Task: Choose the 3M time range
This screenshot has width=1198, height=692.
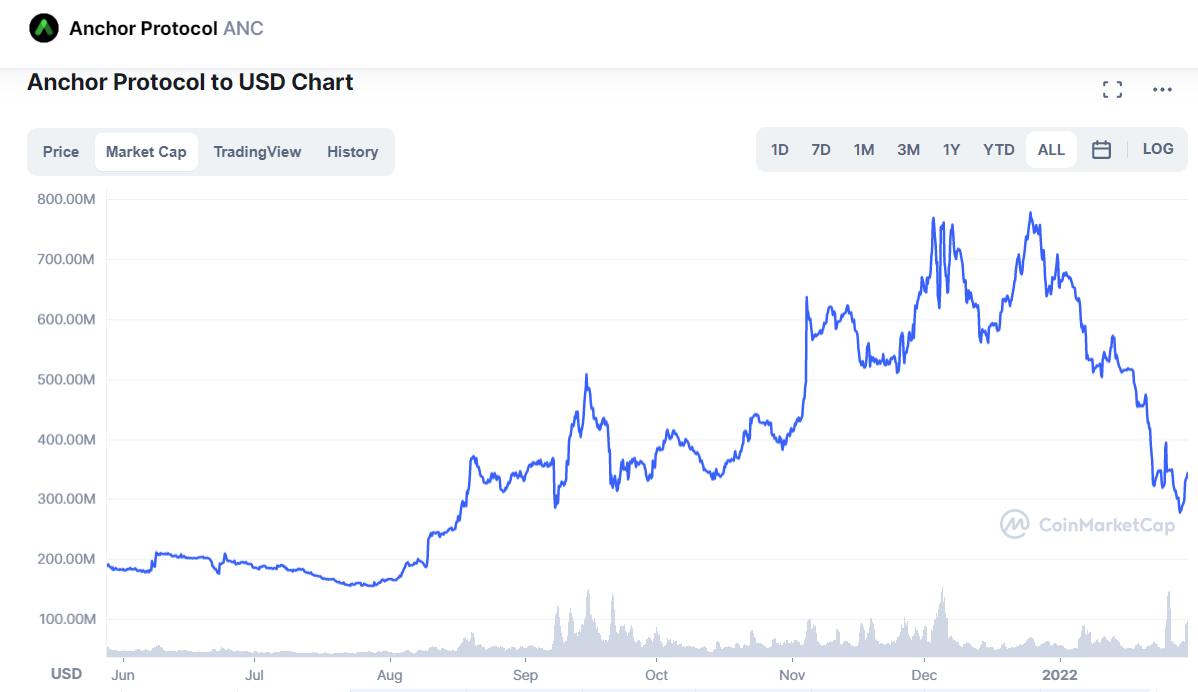Action: (x=908, y=150)
